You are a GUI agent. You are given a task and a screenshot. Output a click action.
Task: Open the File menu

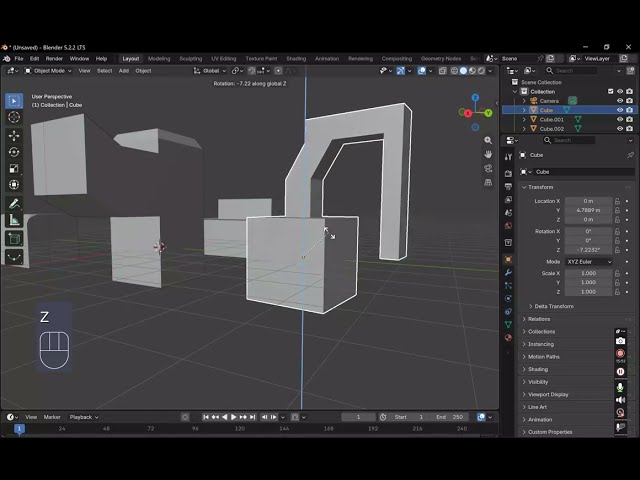pos(19,58)
